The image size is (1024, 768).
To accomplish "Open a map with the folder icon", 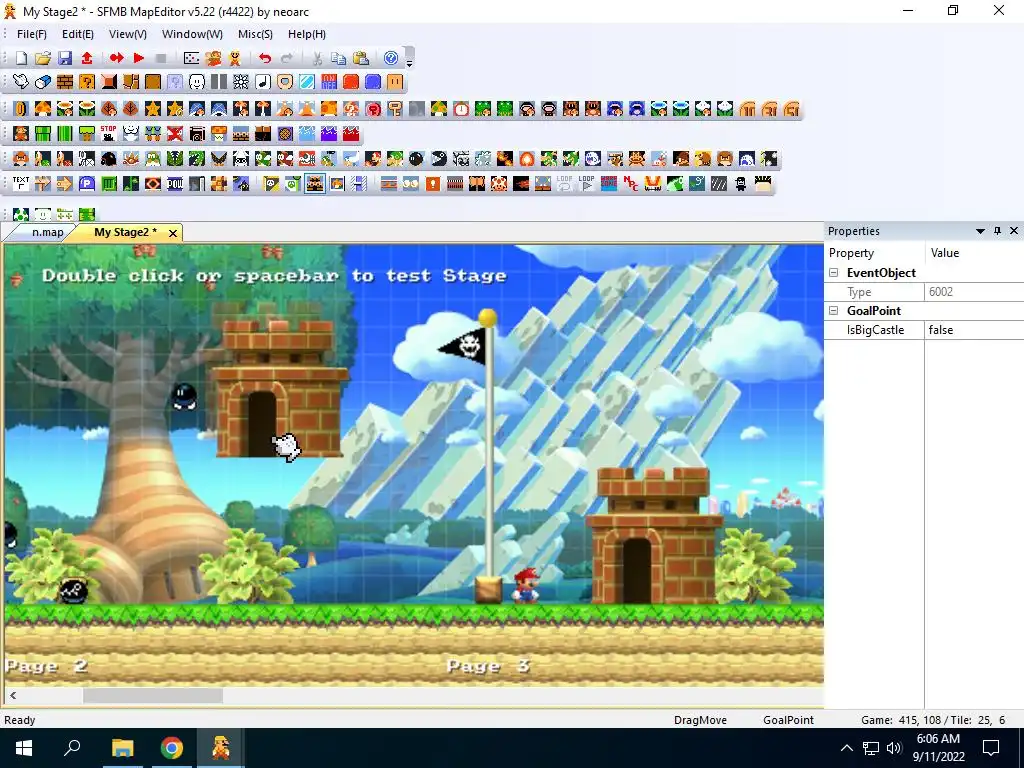I will [x=43, y=58].
